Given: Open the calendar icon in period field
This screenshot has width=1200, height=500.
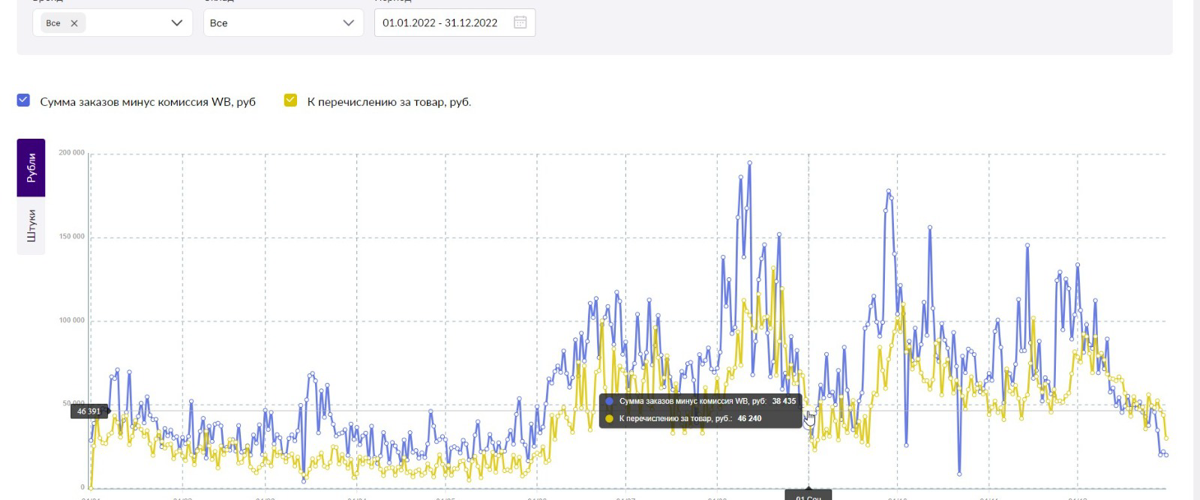Looking at the screenshot, I should [520, 22].
